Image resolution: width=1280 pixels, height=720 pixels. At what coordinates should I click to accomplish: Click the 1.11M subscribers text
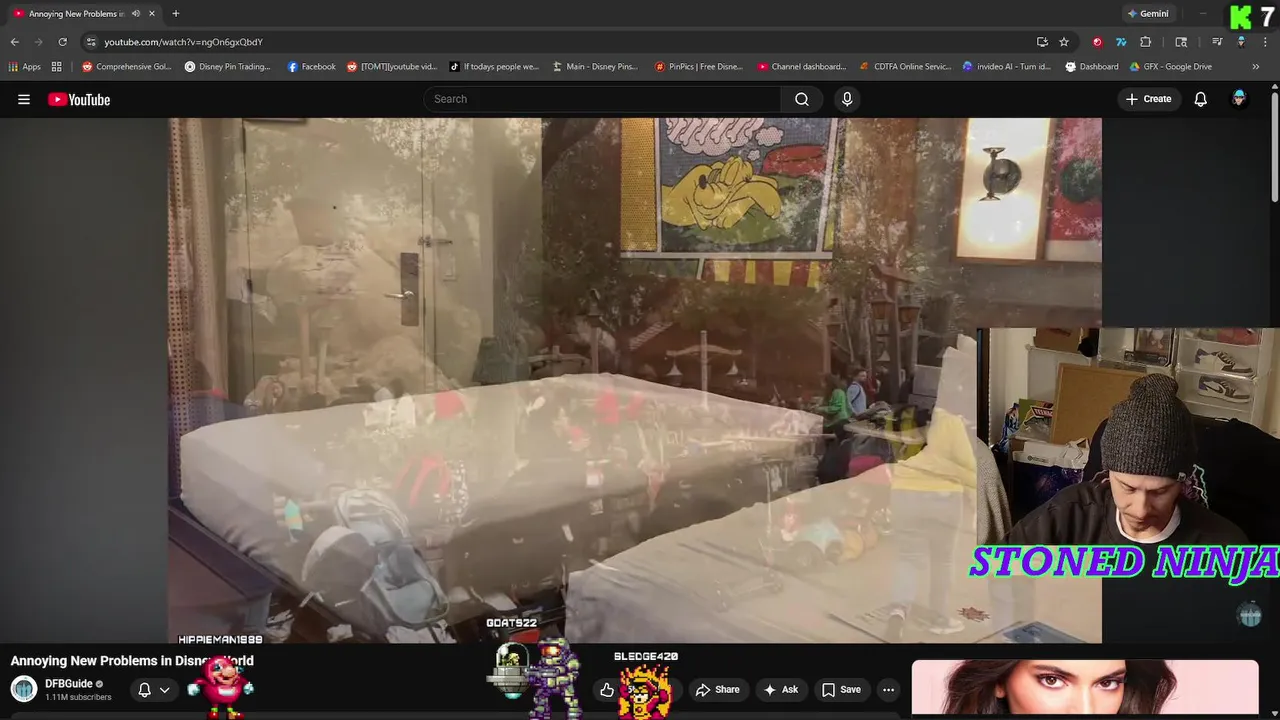78,697
